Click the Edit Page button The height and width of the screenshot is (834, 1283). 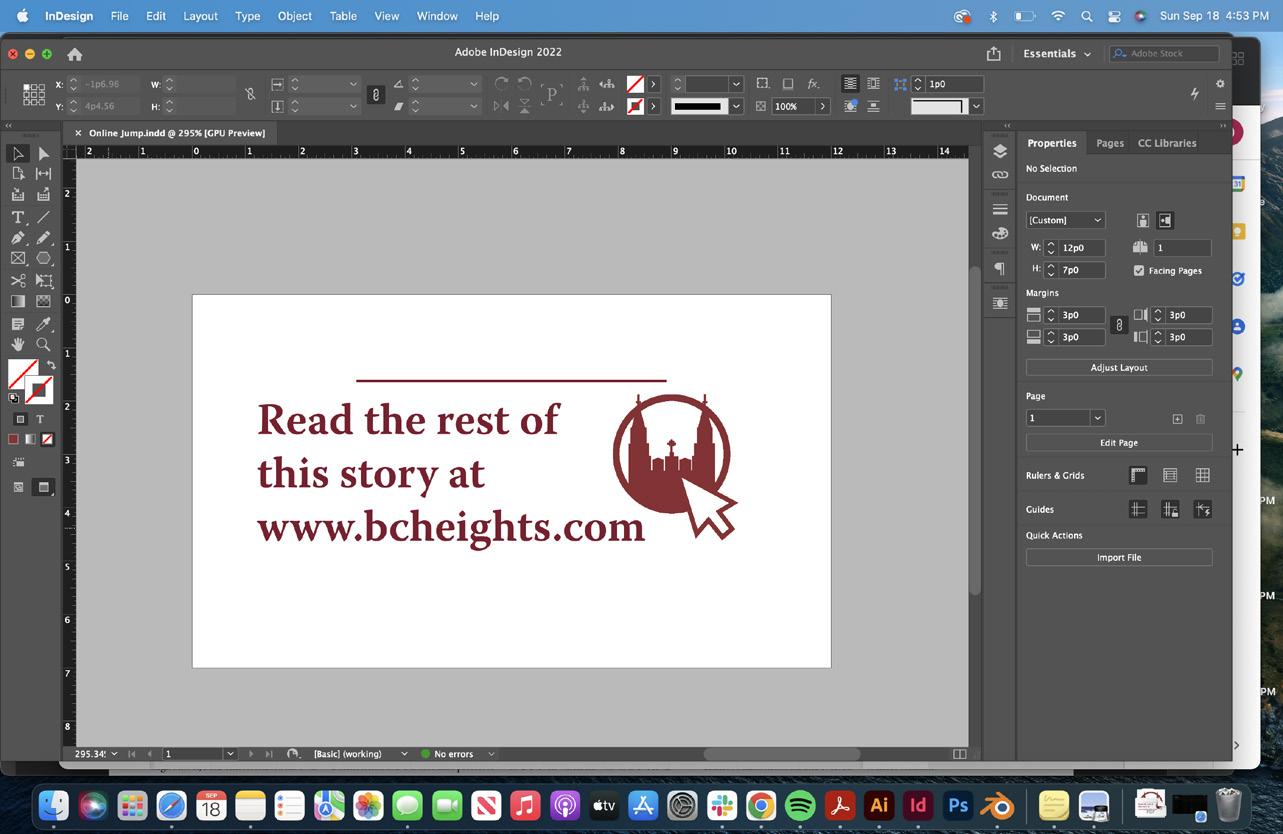(x=1119, y=442)
